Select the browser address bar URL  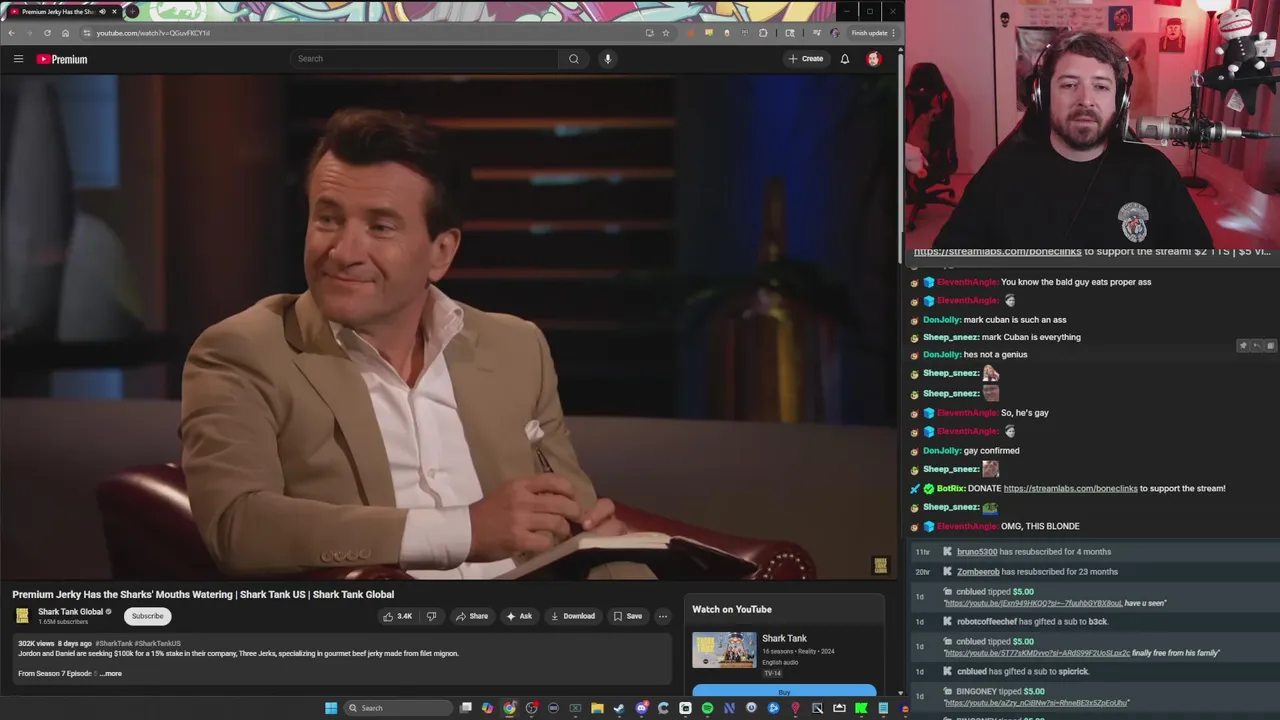tap(153, 33)
